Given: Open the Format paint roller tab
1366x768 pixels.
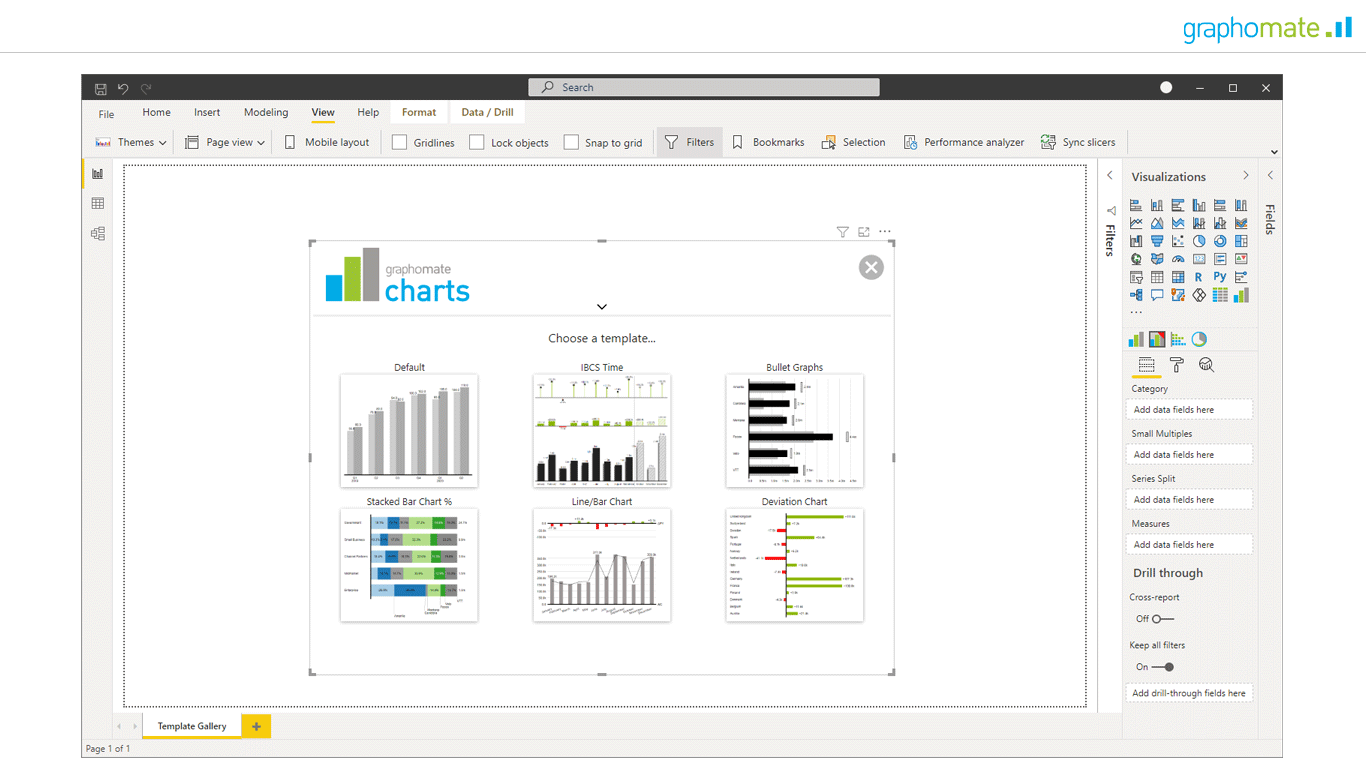Looking at the screenshot, I should pos(1177,365).
